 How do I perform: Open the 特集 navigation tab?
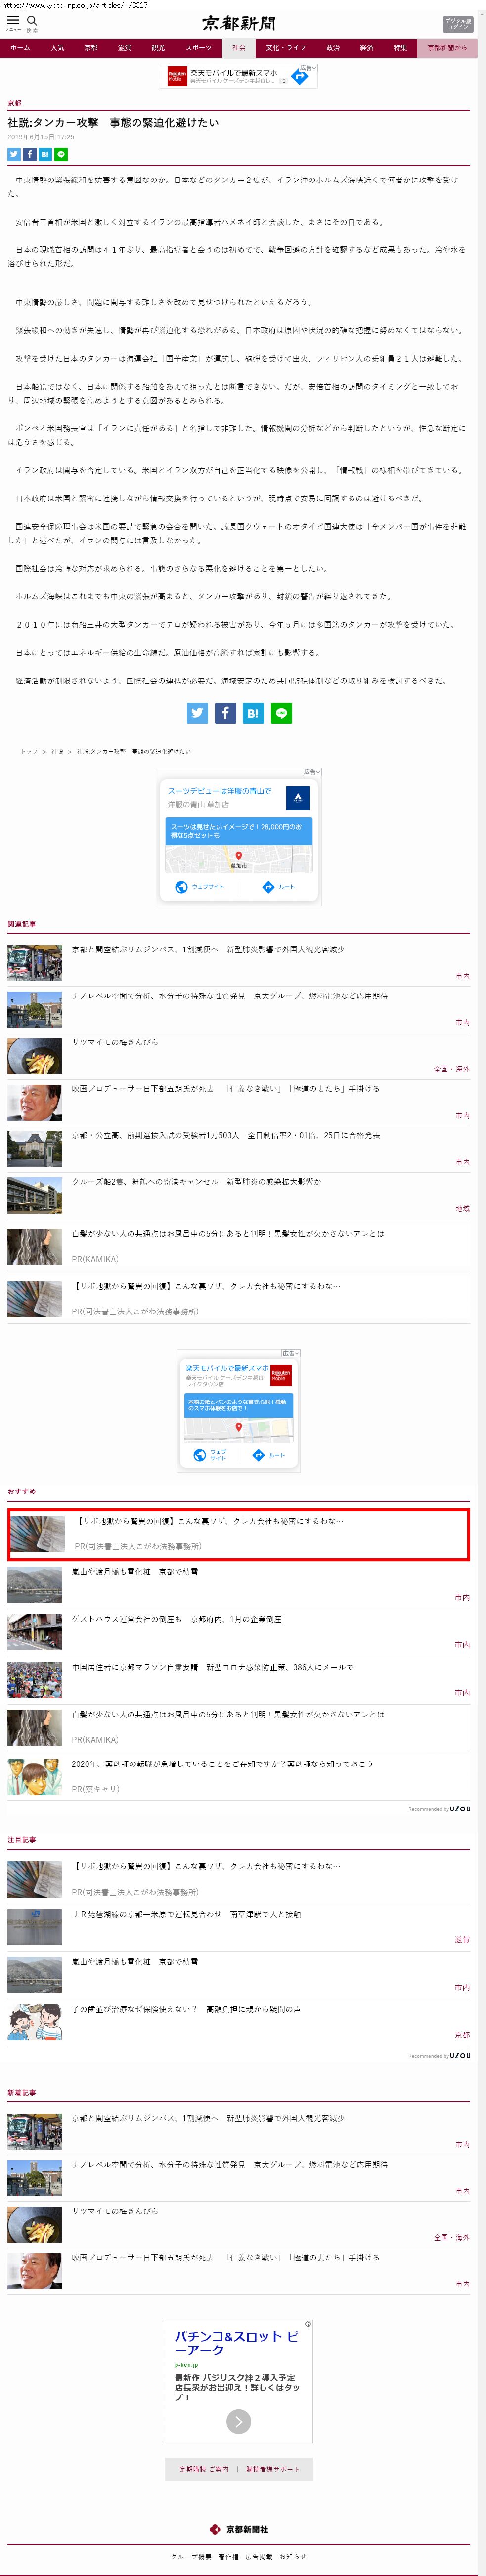(400, 48)
